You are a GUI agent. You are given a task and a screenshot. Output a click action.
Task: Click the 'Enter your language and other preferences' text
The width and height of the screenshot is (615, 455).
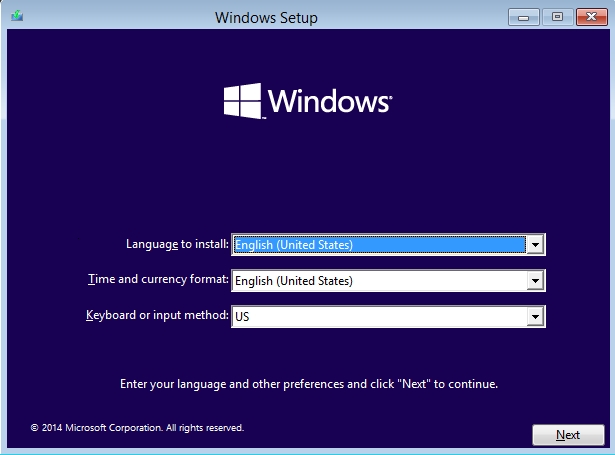[x=309, y=384]
